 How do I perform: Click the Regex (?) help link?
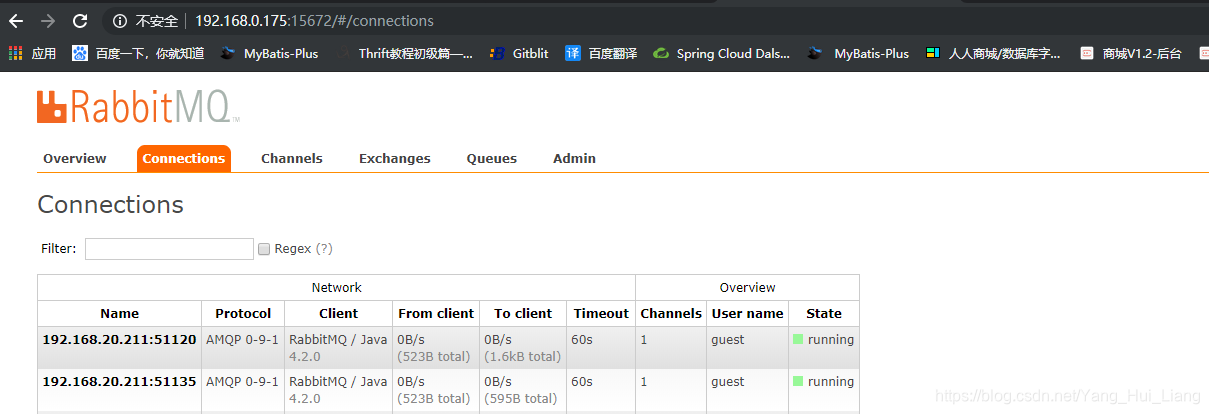click(324, 249)
